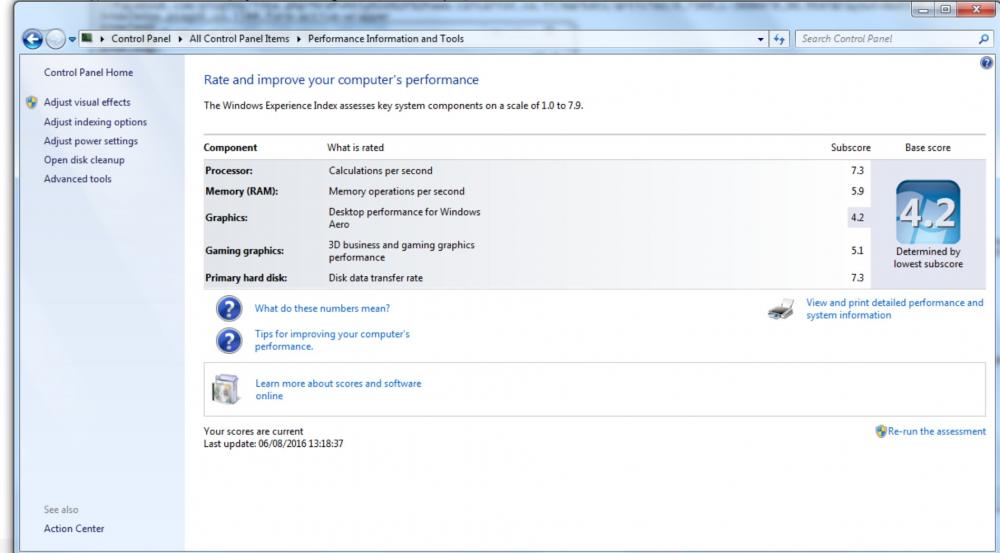Screen dimensions: 1000x553
Task: Click question icon beside What do these numbers mean
Action: 229,309
